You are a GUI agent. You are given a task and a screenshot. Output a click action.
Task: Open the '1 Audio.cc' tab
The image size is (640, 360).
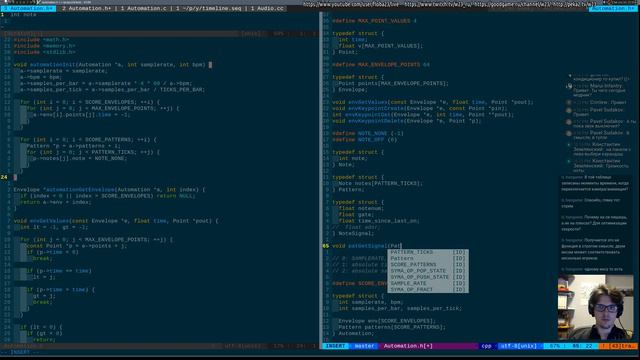point(267,8)
